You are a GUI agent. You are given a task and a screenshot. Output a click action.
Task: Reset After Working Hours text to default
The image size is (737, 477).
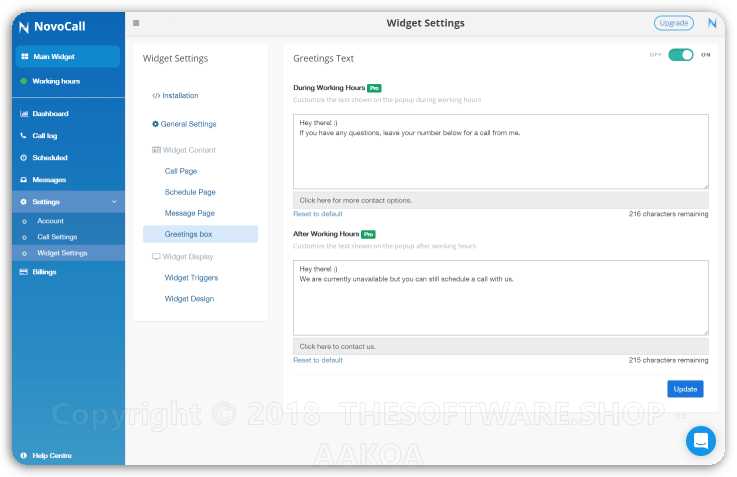coord(318,360)
